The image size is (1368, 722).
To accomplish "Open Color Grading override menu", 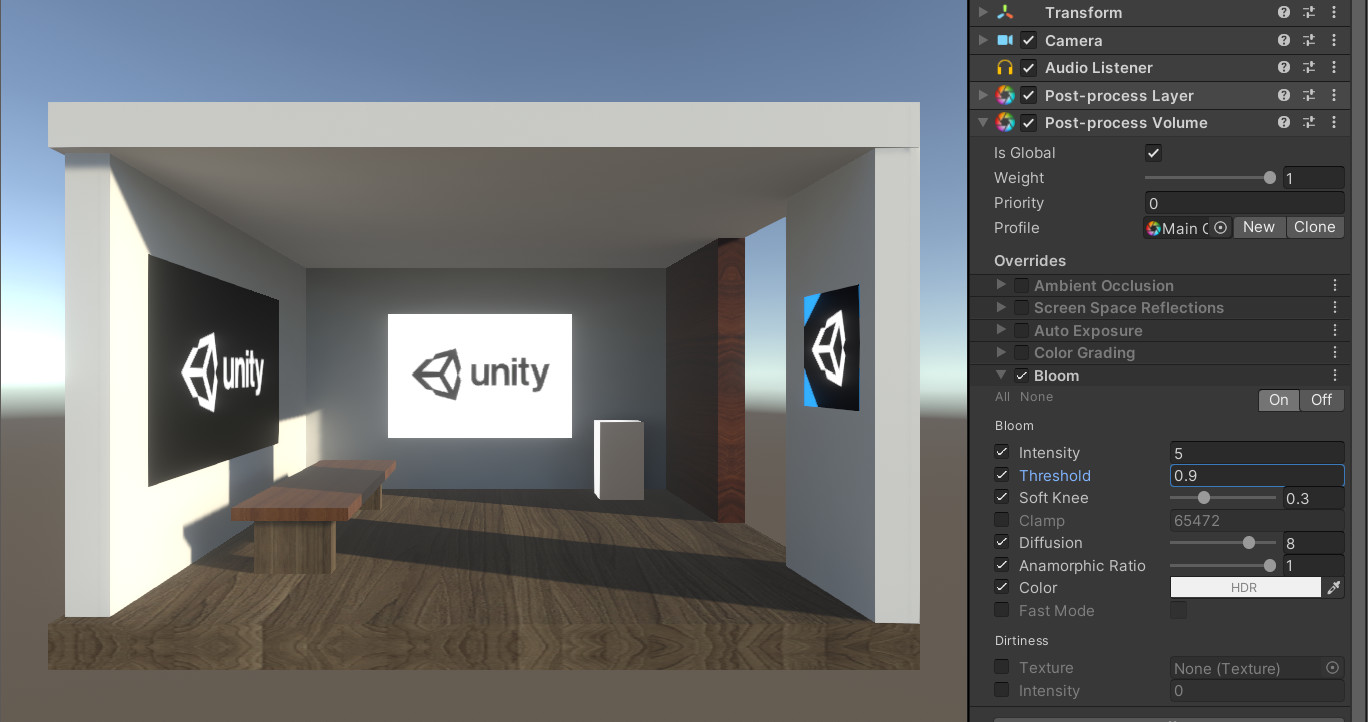I will coord(1334,353).
